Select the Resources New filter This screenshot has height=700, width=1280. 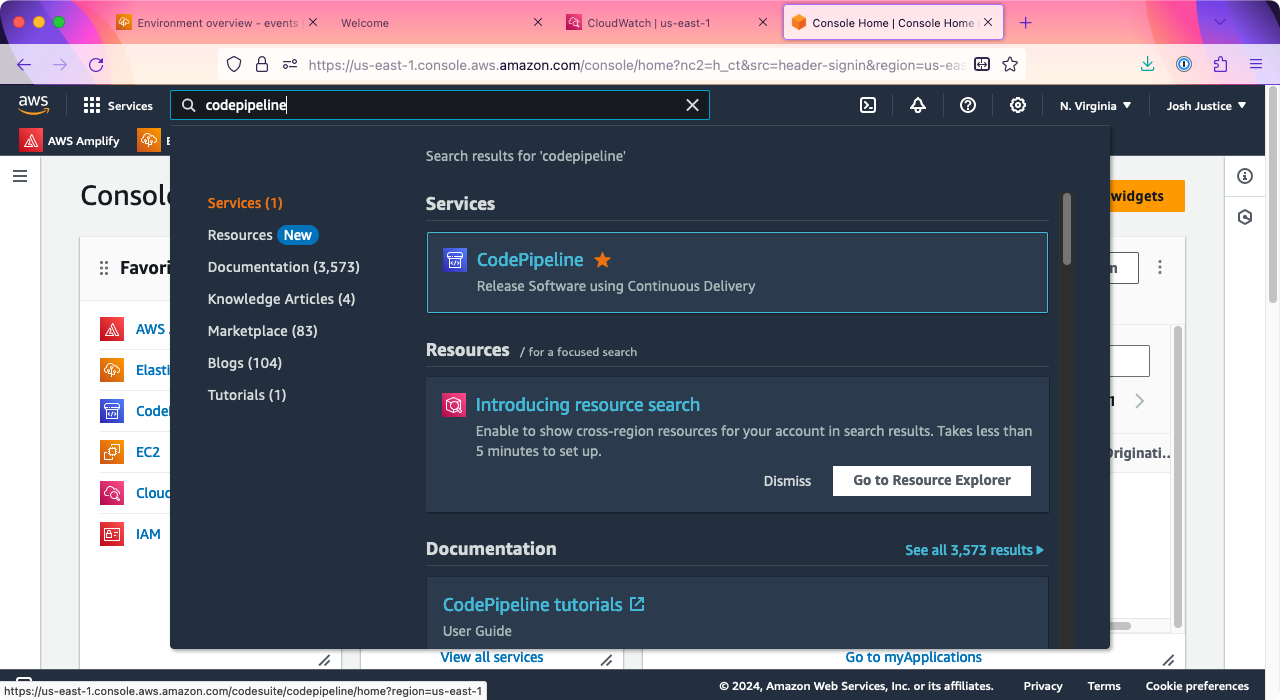(x=263, y=235)
